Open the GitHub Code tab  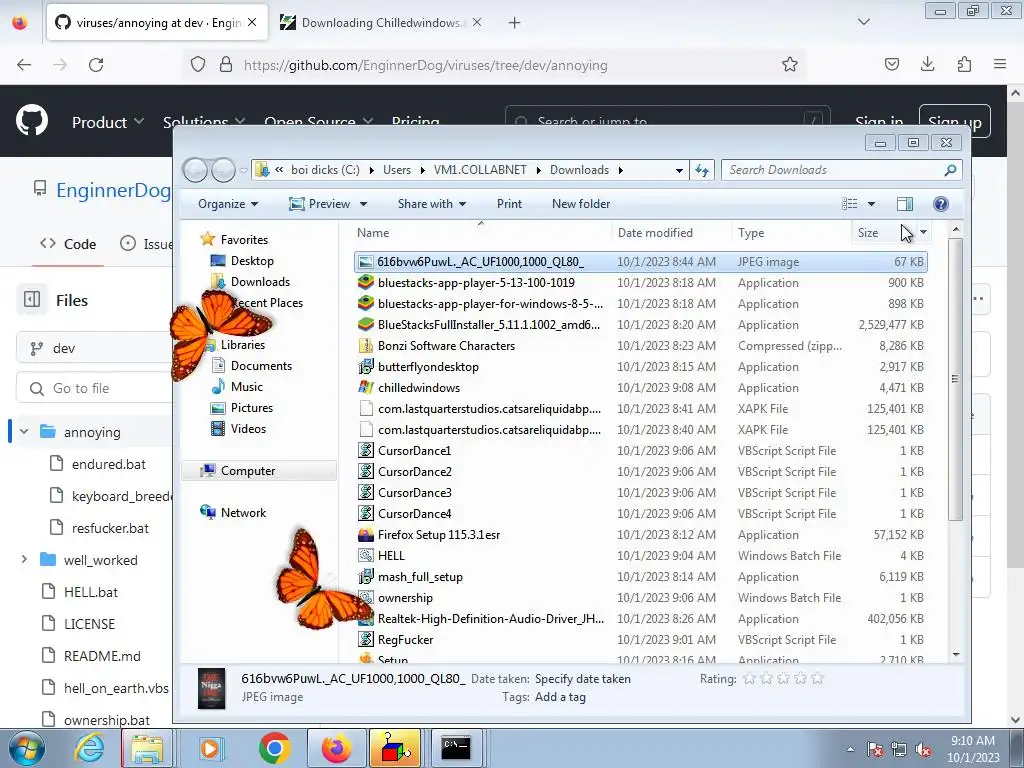pyautogui.click(x=68, y=244)
